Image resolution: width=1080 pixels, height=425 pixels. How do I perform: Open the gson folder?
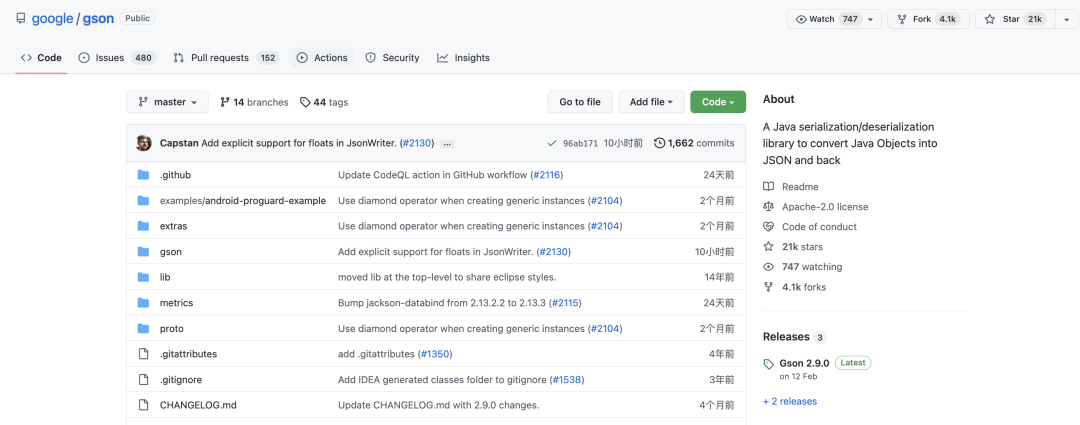[x=171, y=252]
